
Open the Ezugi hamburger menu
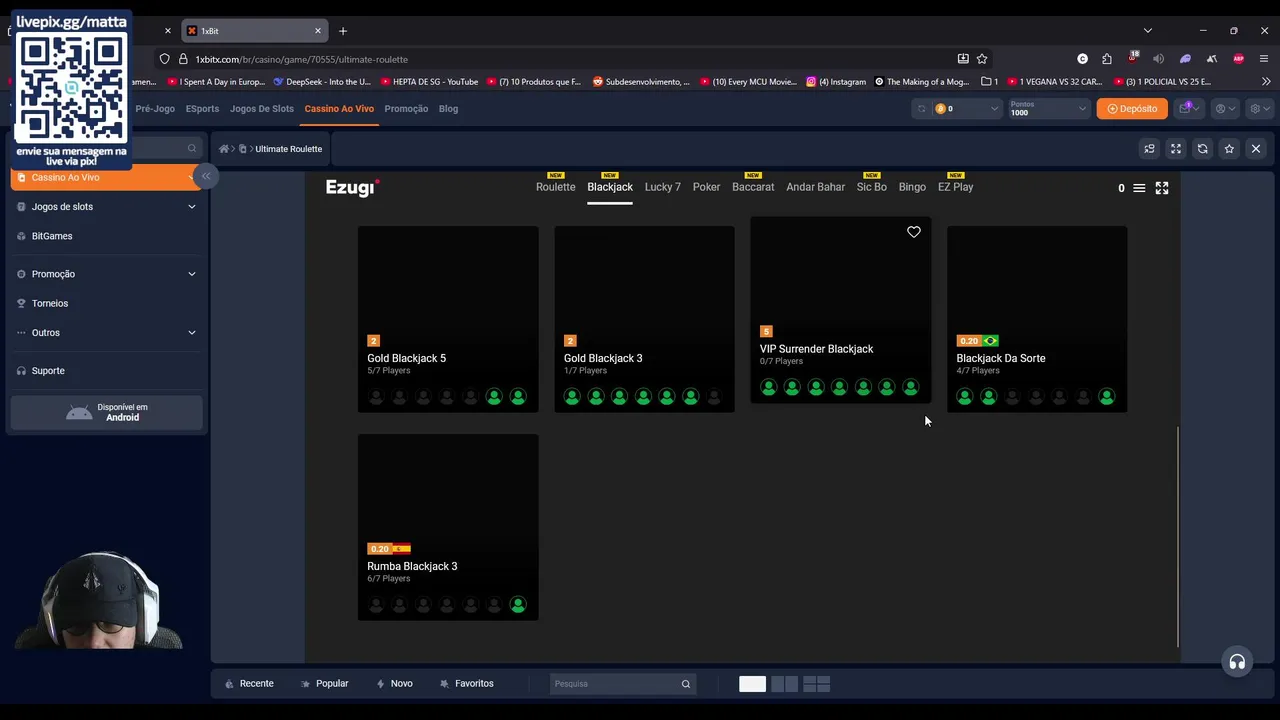click(1139, 188)
